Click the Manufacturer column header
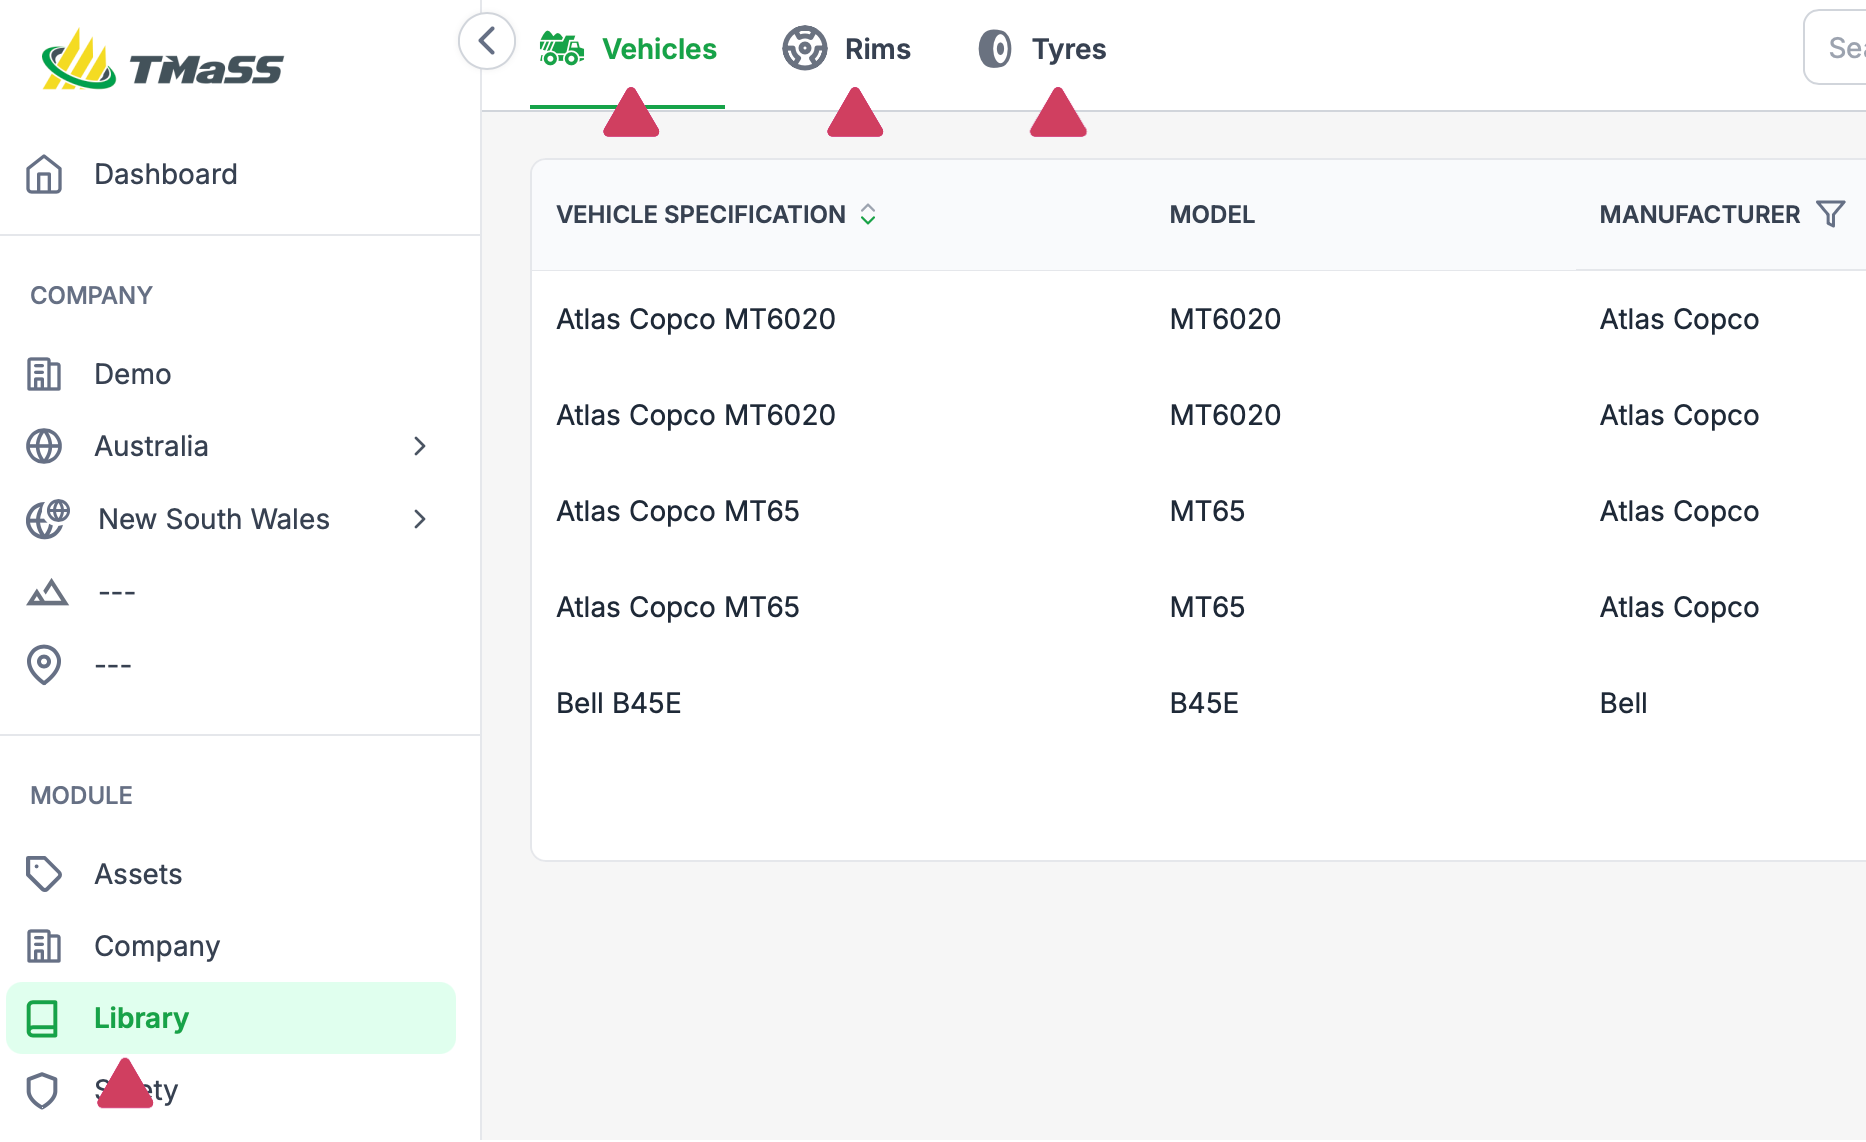Screen dimensions: 1866x1142 coord(1700,214)
